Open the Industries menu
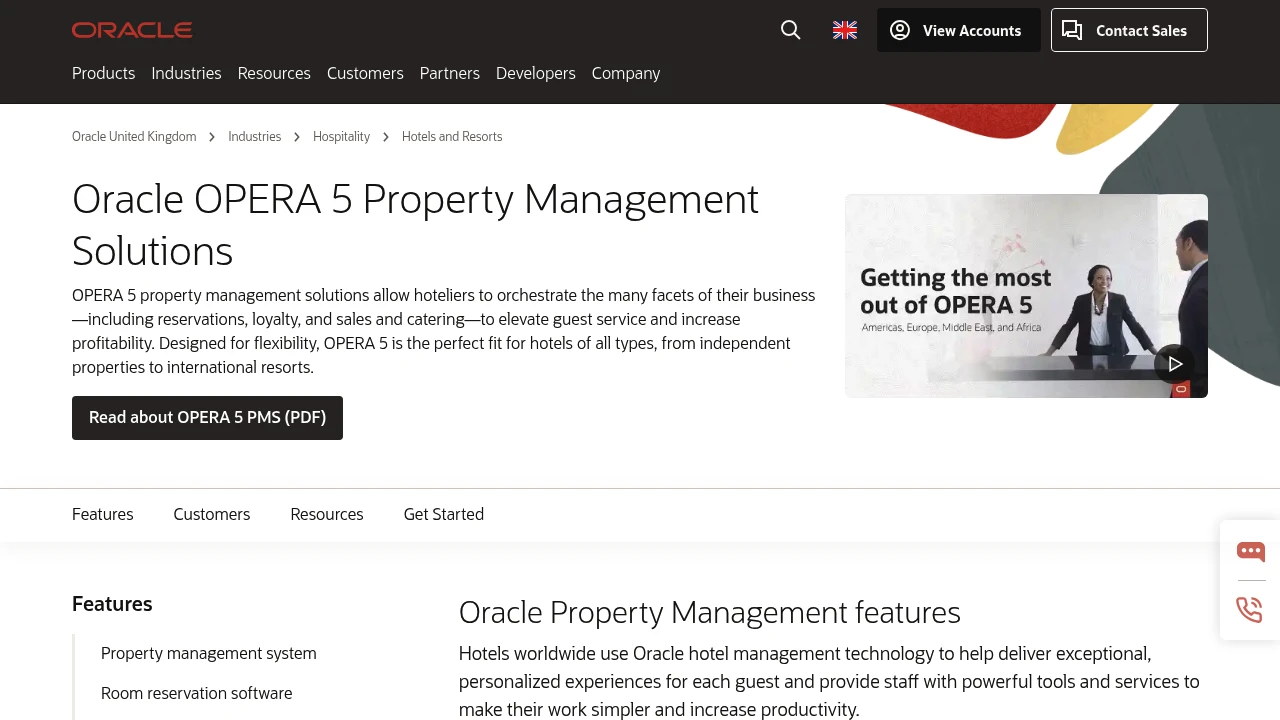 (186, 73)
